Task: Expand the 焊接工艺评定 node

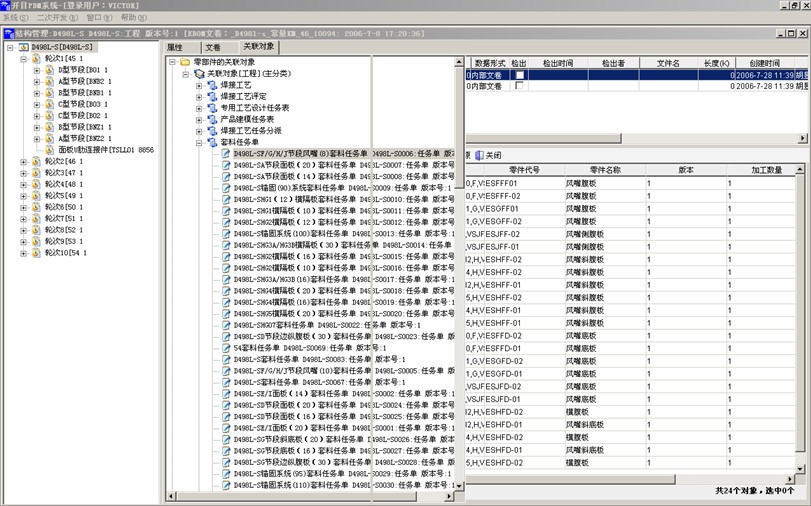Action: (x=199, y=97)
